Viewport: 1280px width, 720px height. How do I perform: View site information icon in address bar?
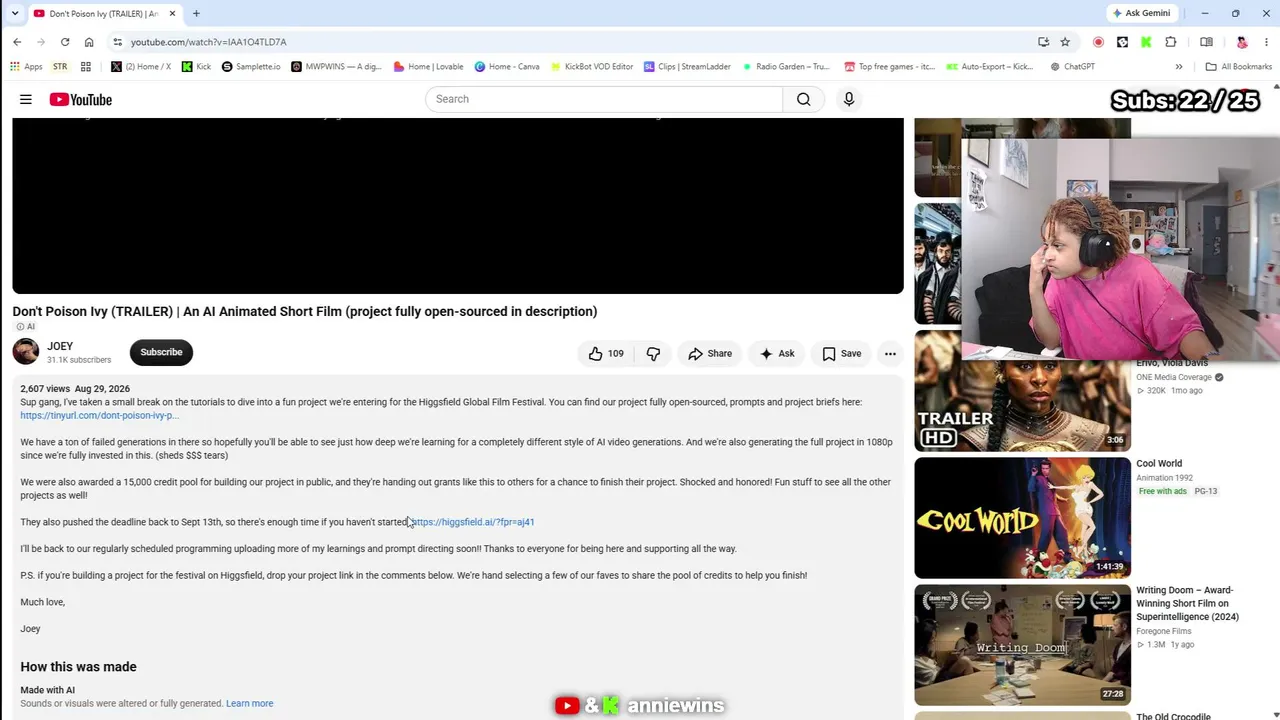(117, 42)
